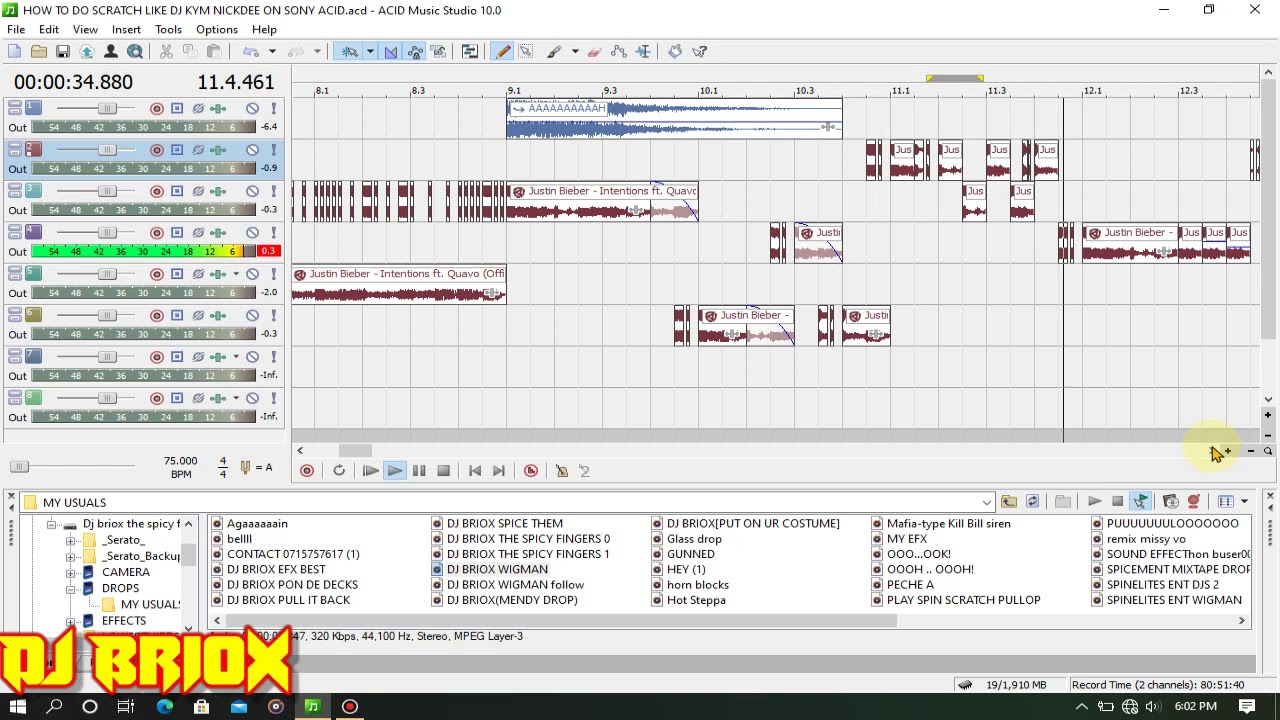Viewport: 1280px width, 720px height.
Task: Click the Get Media from the Web globe icon
Action: (135, 51)
